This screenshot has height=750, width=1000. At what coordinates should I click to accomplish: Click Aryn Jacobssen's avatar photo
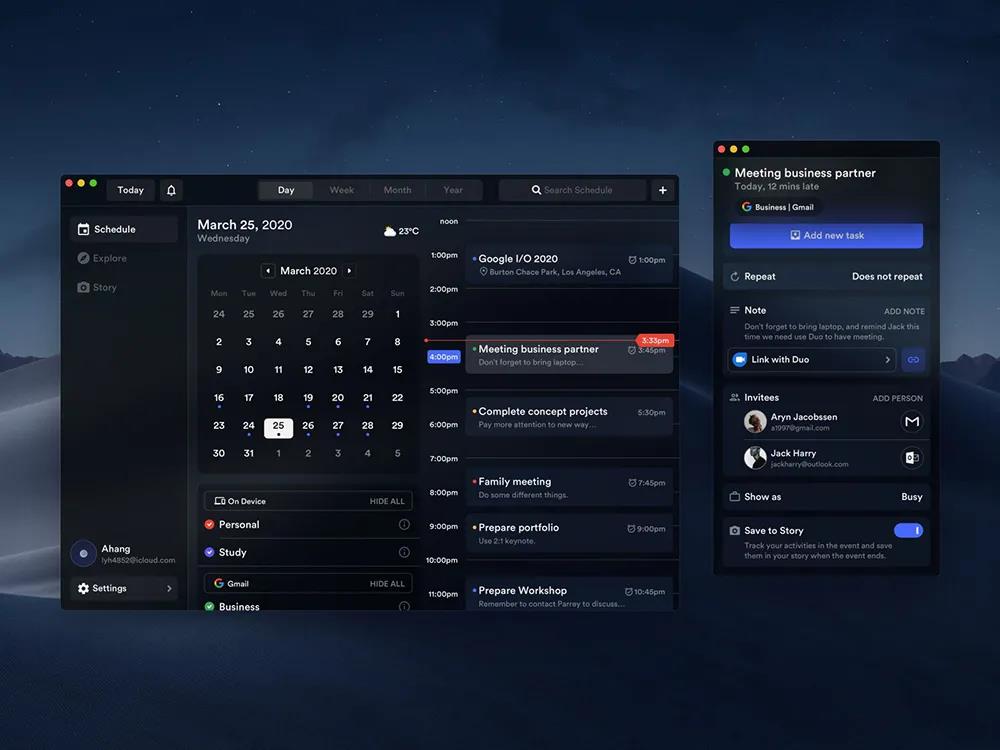click(755, 422)
